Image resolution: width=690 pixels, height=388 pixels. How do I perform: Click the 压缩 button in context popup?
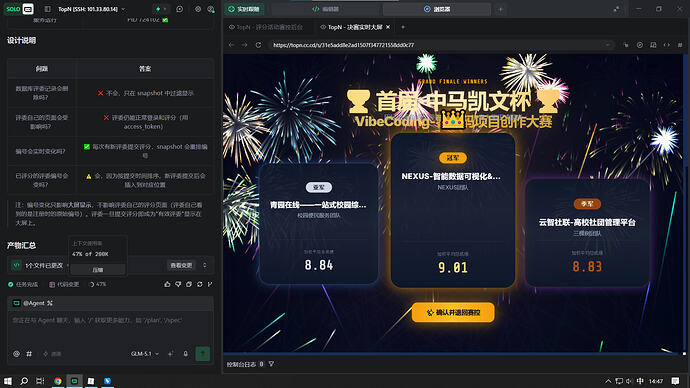coord(98,270)
